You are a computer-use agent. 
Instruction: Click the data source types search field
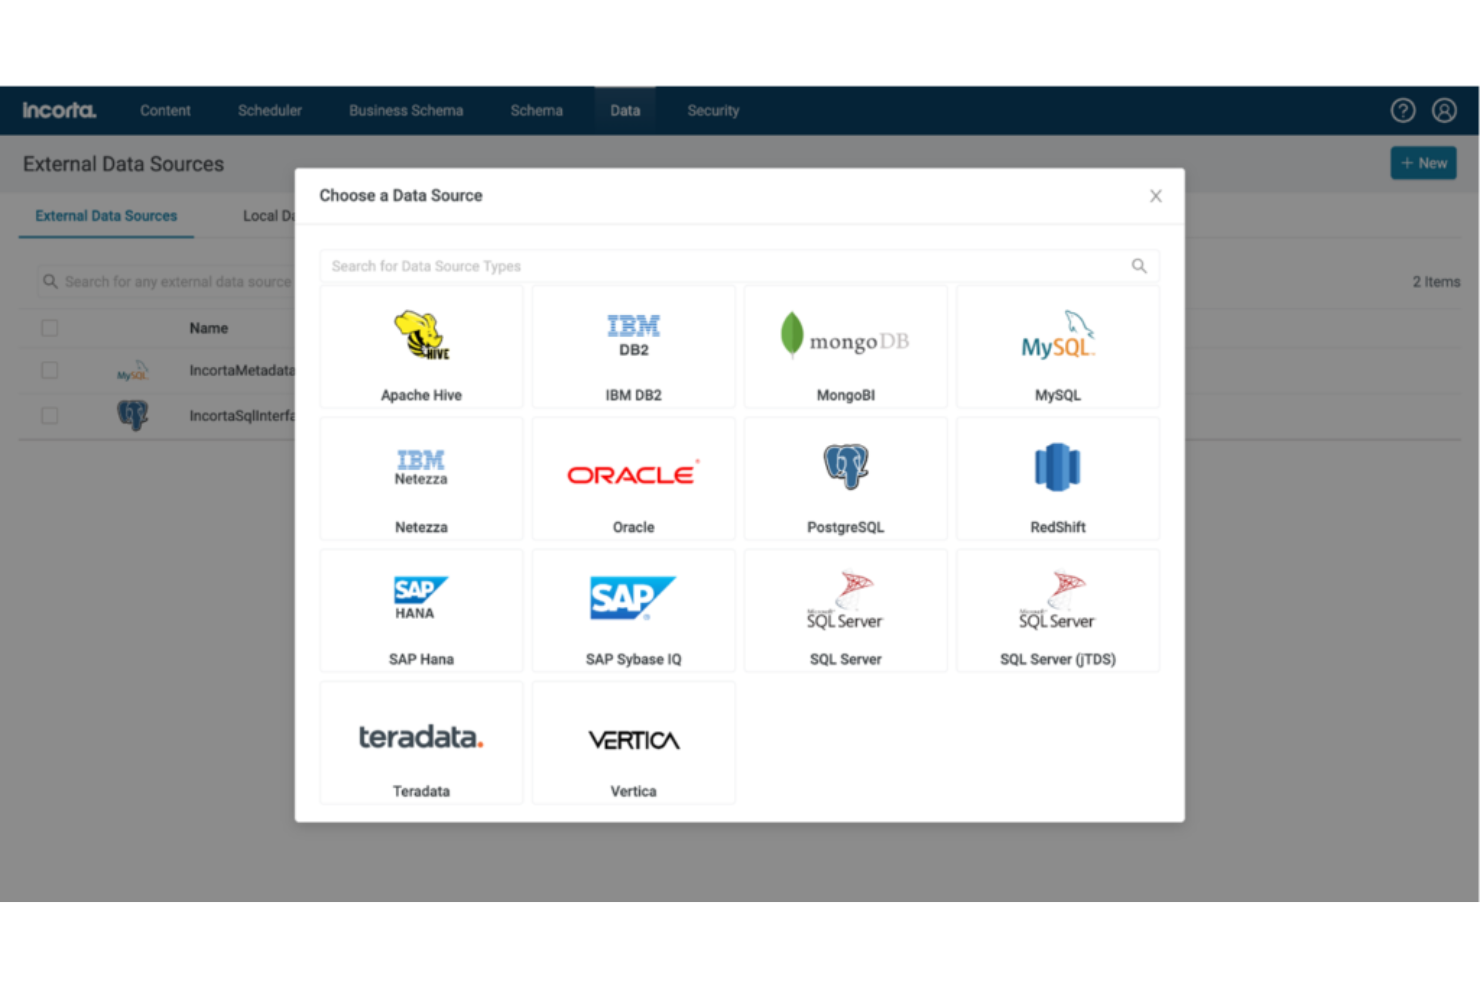coord(739,266)
